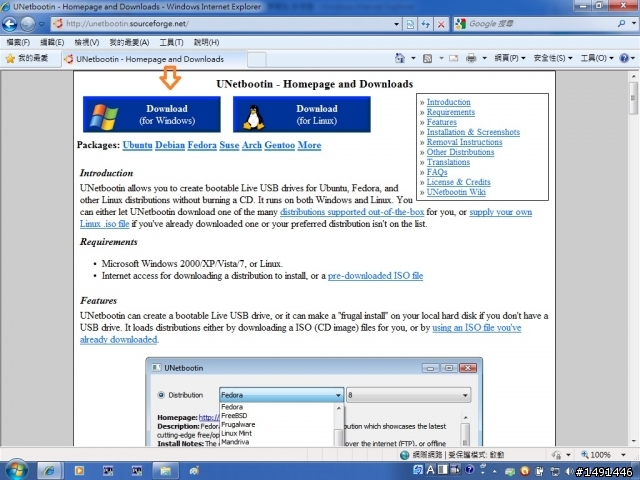Open the 檢視(V) menu

click(x=87, y=42)
